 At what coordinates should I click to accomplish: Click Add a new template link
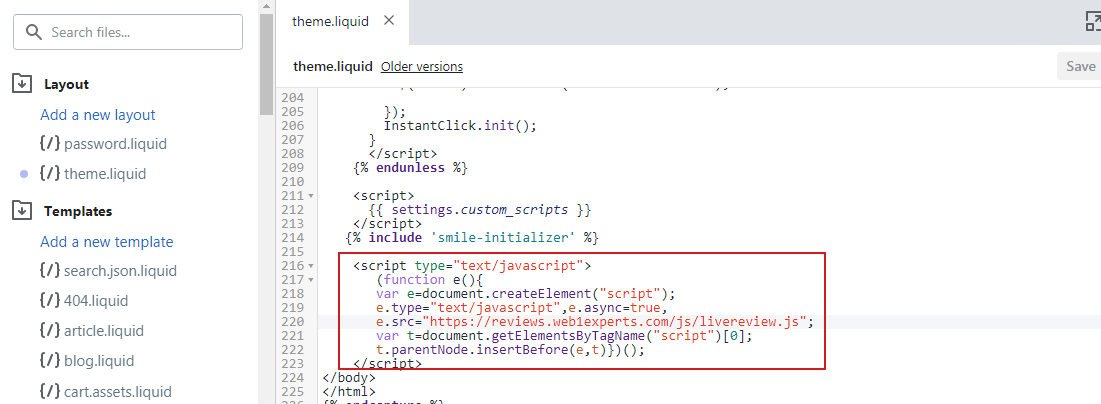(107, 242)
